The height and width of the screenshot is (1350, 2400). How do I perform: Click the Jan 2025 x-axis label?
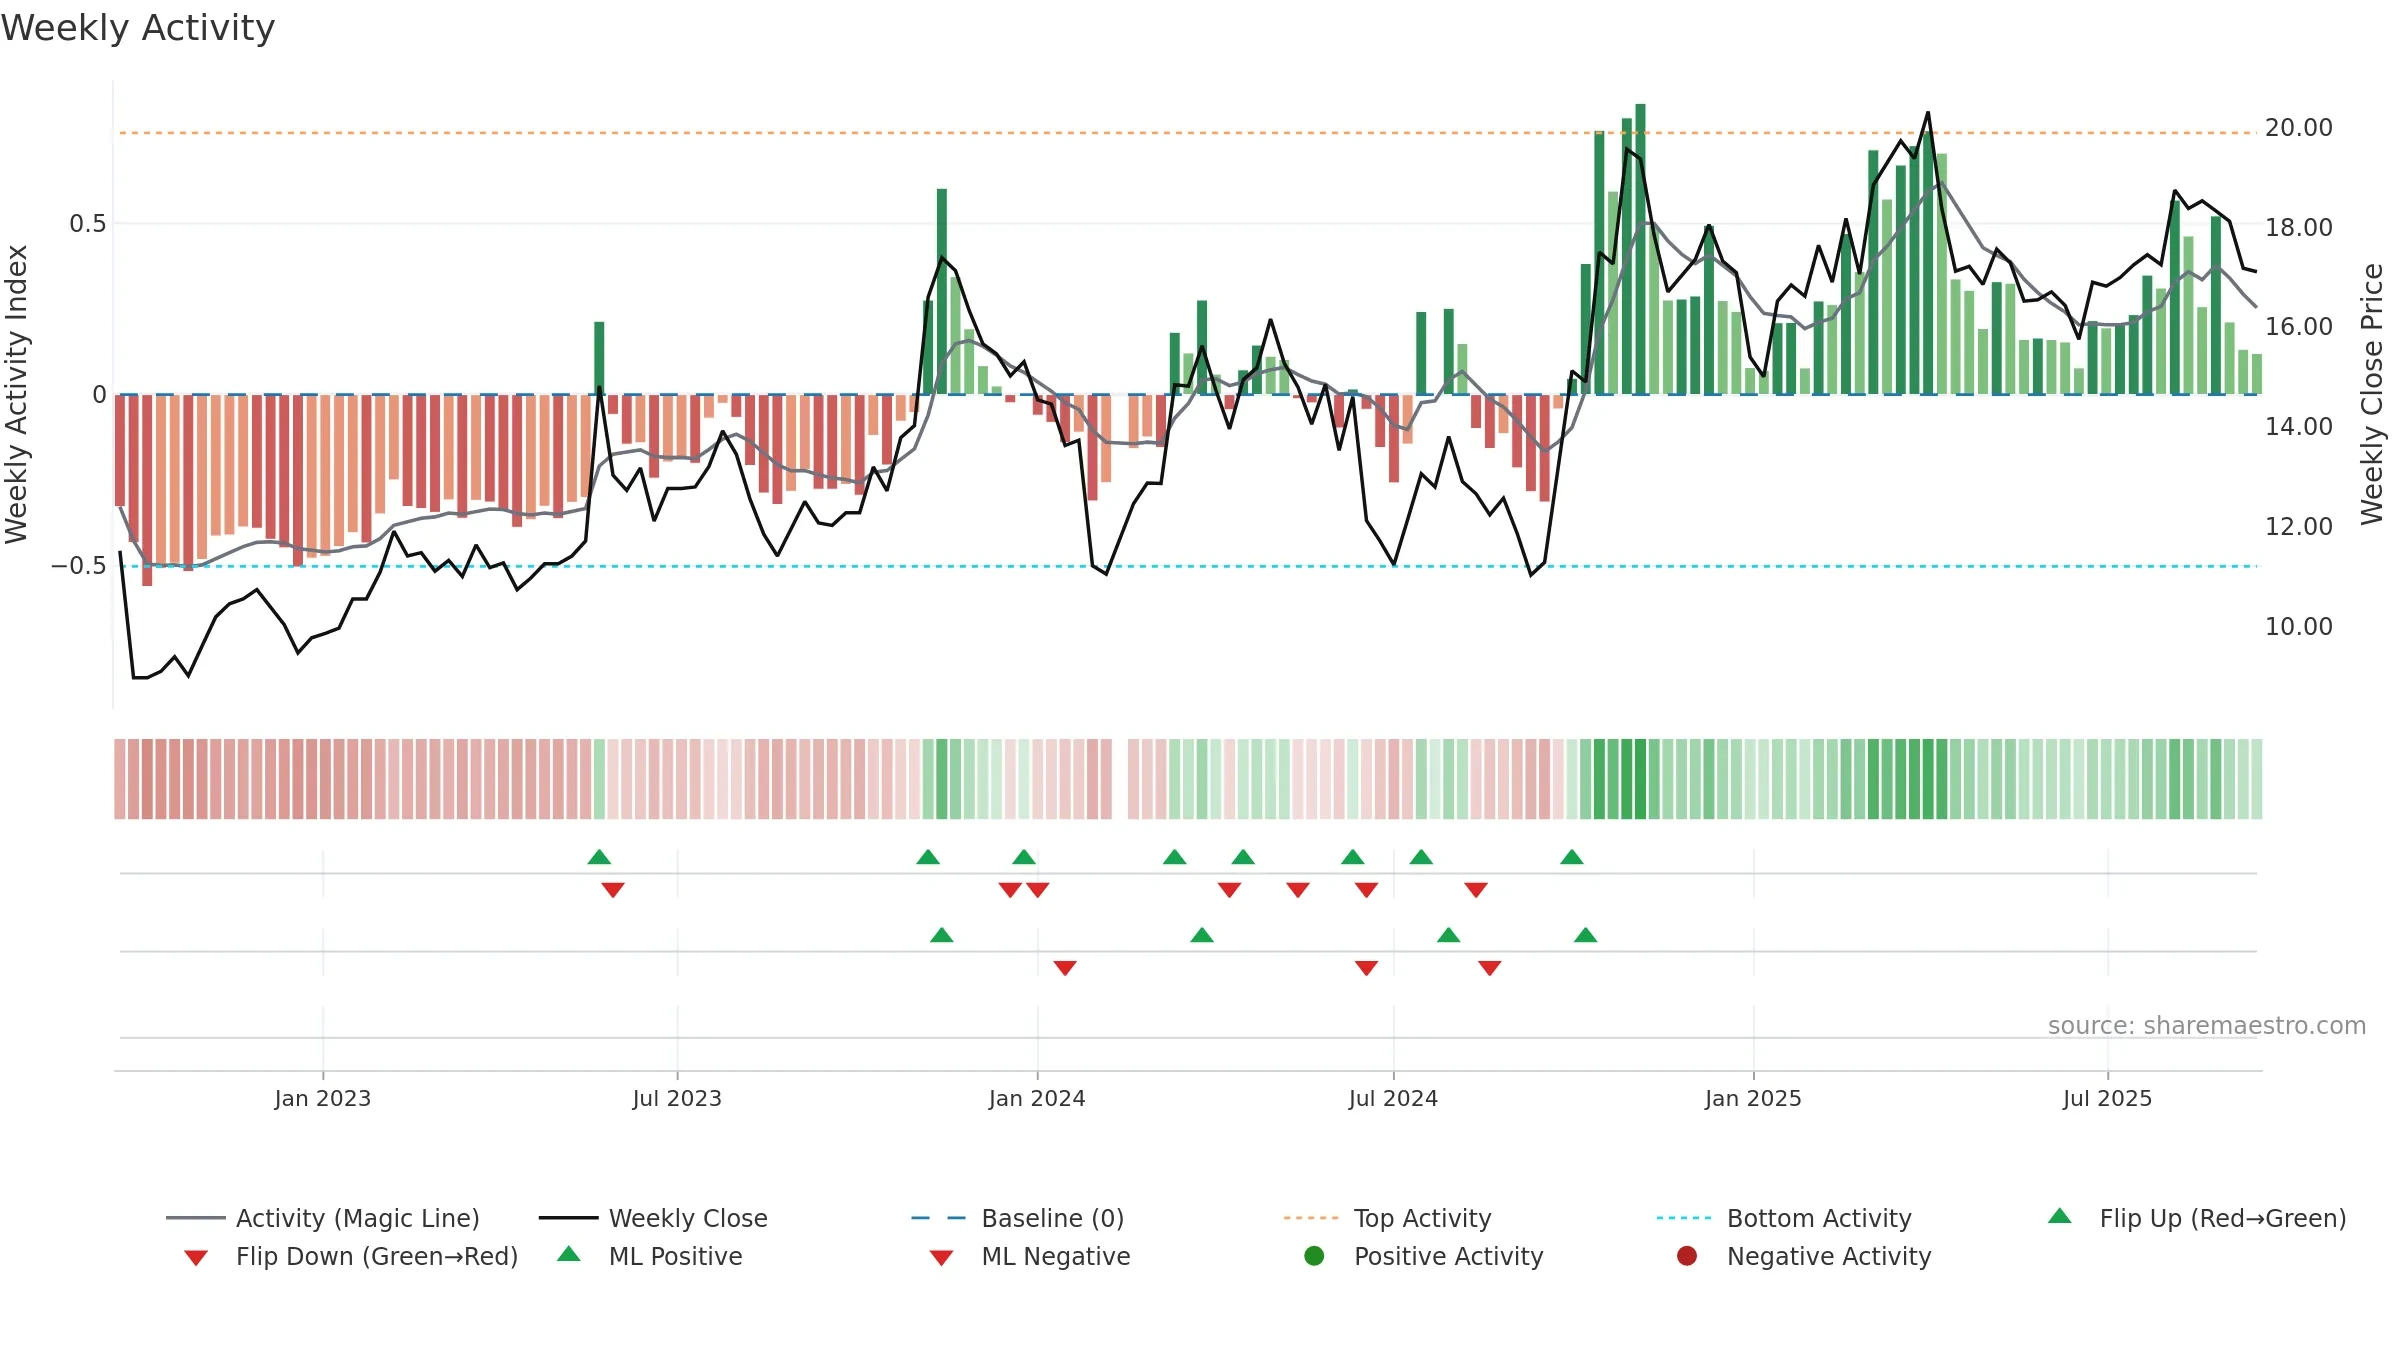1753,1098
